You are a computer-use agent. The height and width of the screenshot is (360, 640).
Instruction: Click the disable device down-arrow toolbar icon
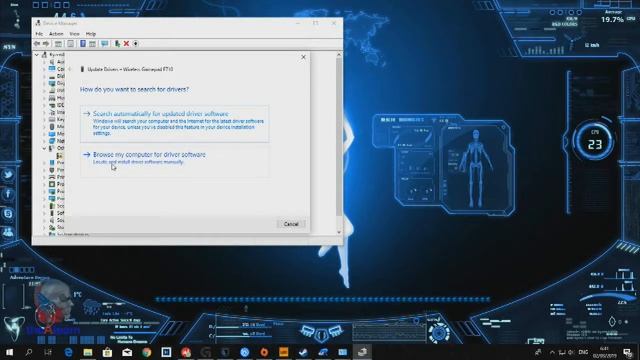(x=136, y=44)
